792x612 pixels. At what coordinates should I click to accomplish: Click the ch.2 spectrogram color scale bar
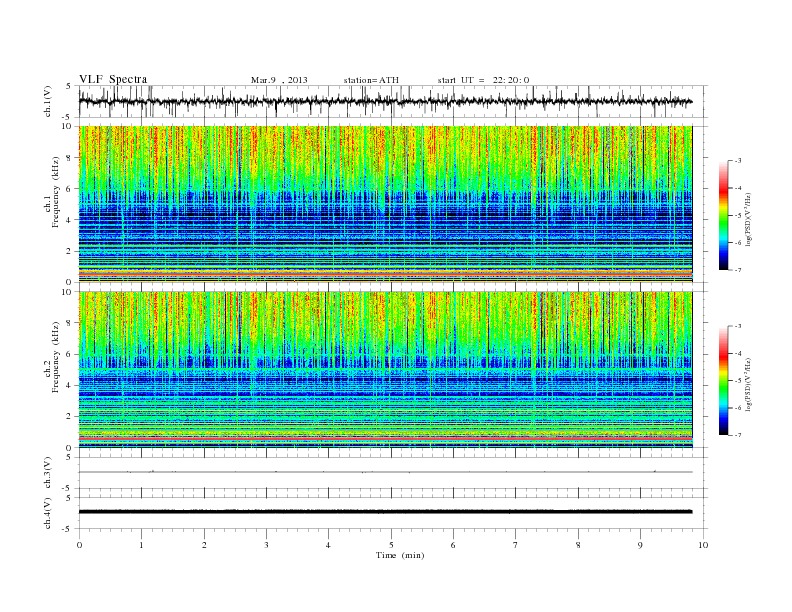(723, 381)
